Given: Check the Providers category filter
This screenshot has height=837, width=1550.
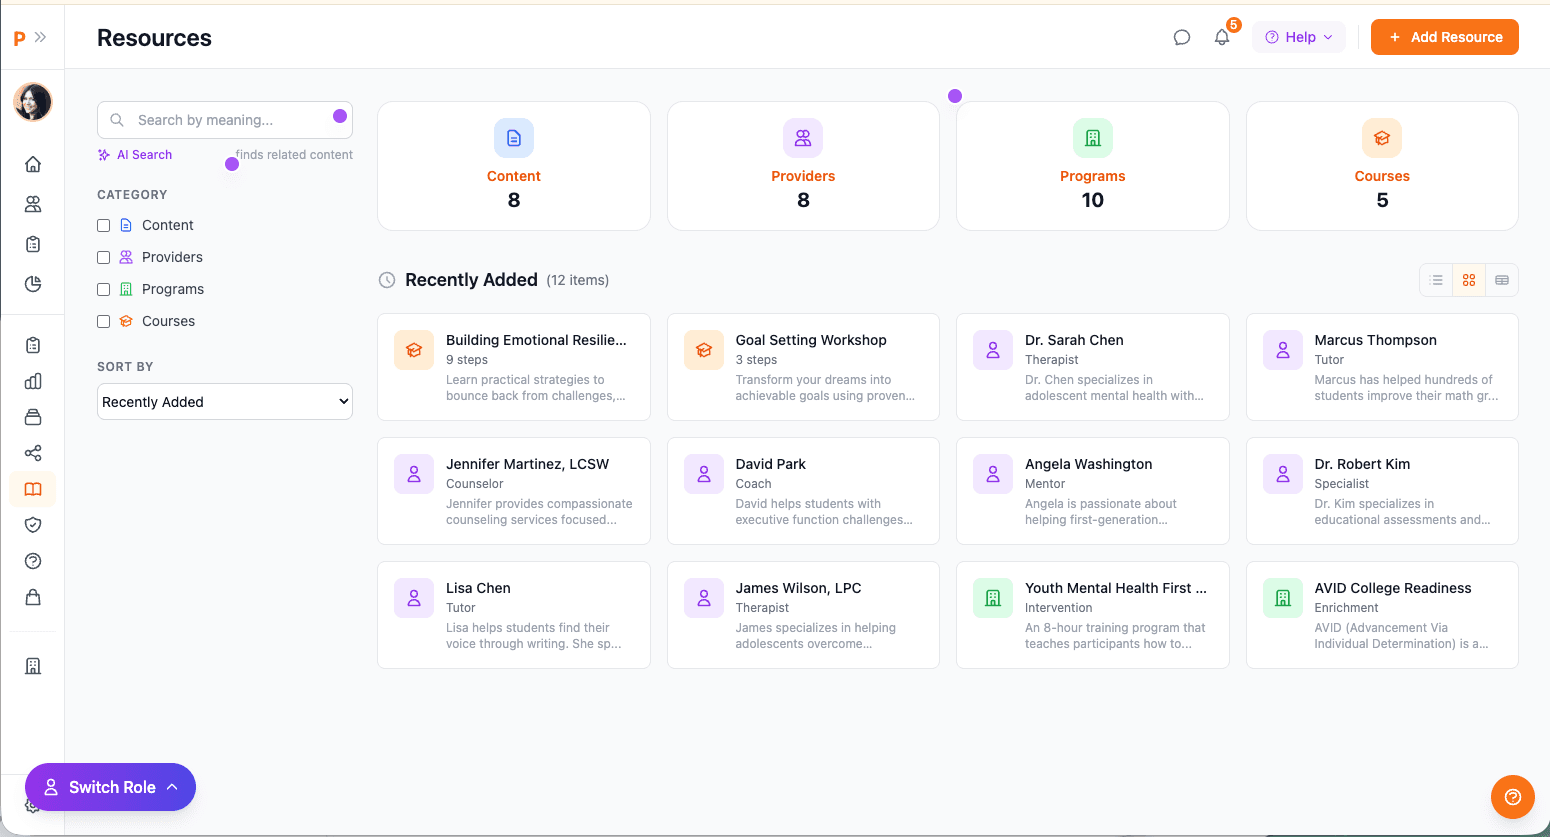Looking at the screenshot, I should (103, 257).
